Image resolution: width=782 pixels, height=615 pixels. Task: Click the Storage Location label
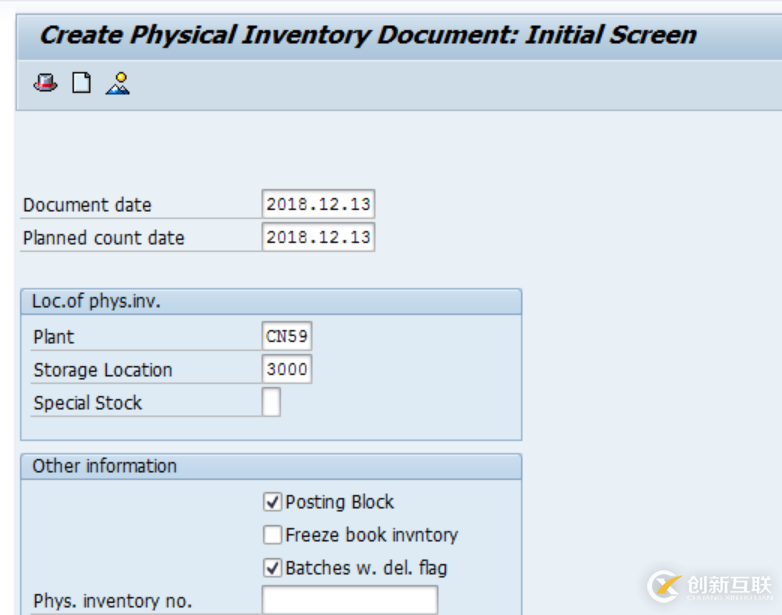coord(103,370)
